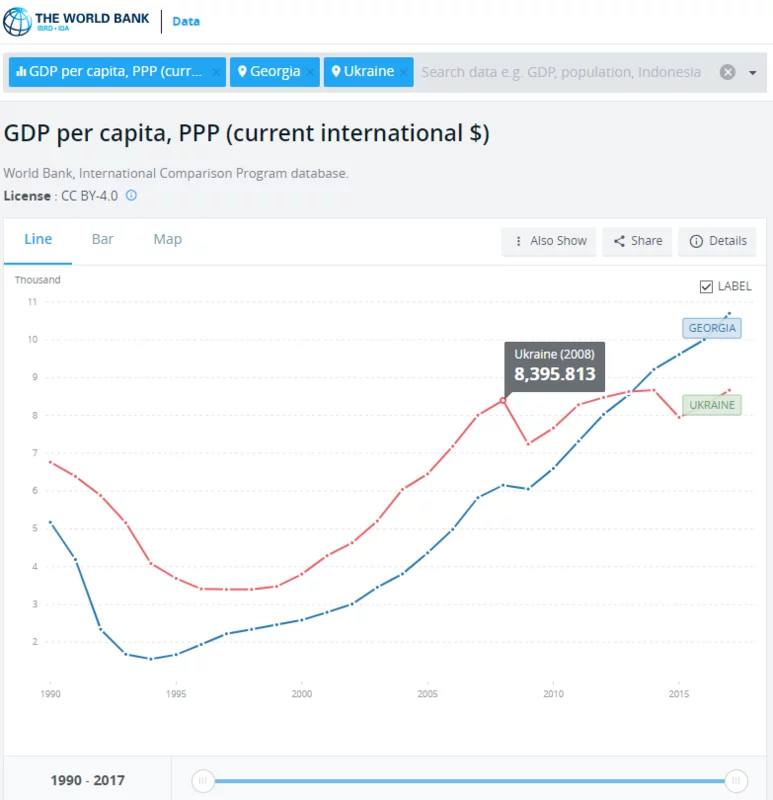This screenshot has height=800, width=773.
Task: Click the license info icon
Action: [131, 196]
